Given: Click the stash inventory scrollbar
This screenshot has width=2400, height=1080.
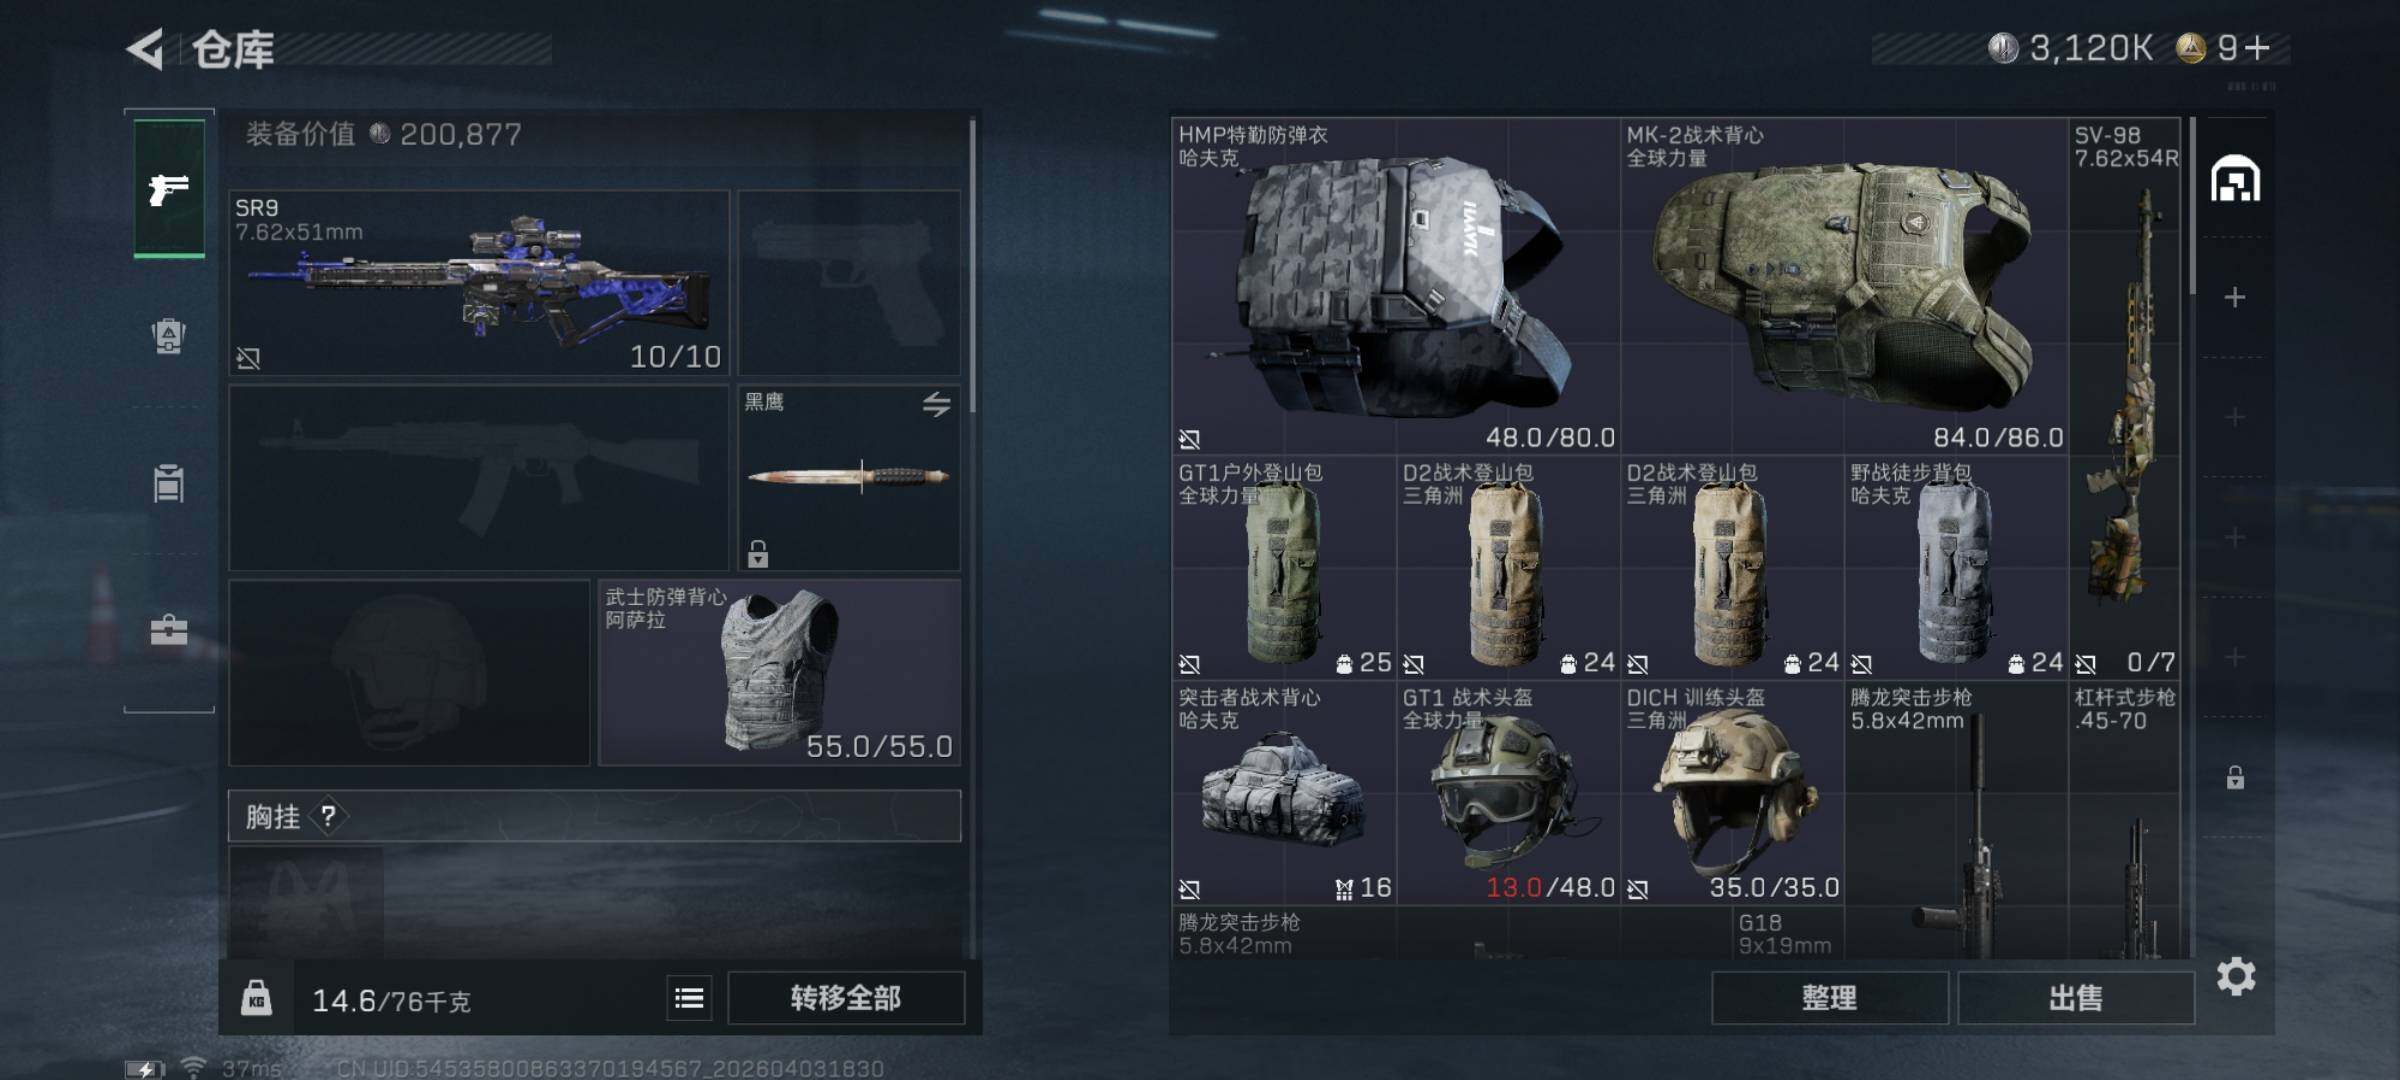Looking at the screenshot, I should [2192, 206].
